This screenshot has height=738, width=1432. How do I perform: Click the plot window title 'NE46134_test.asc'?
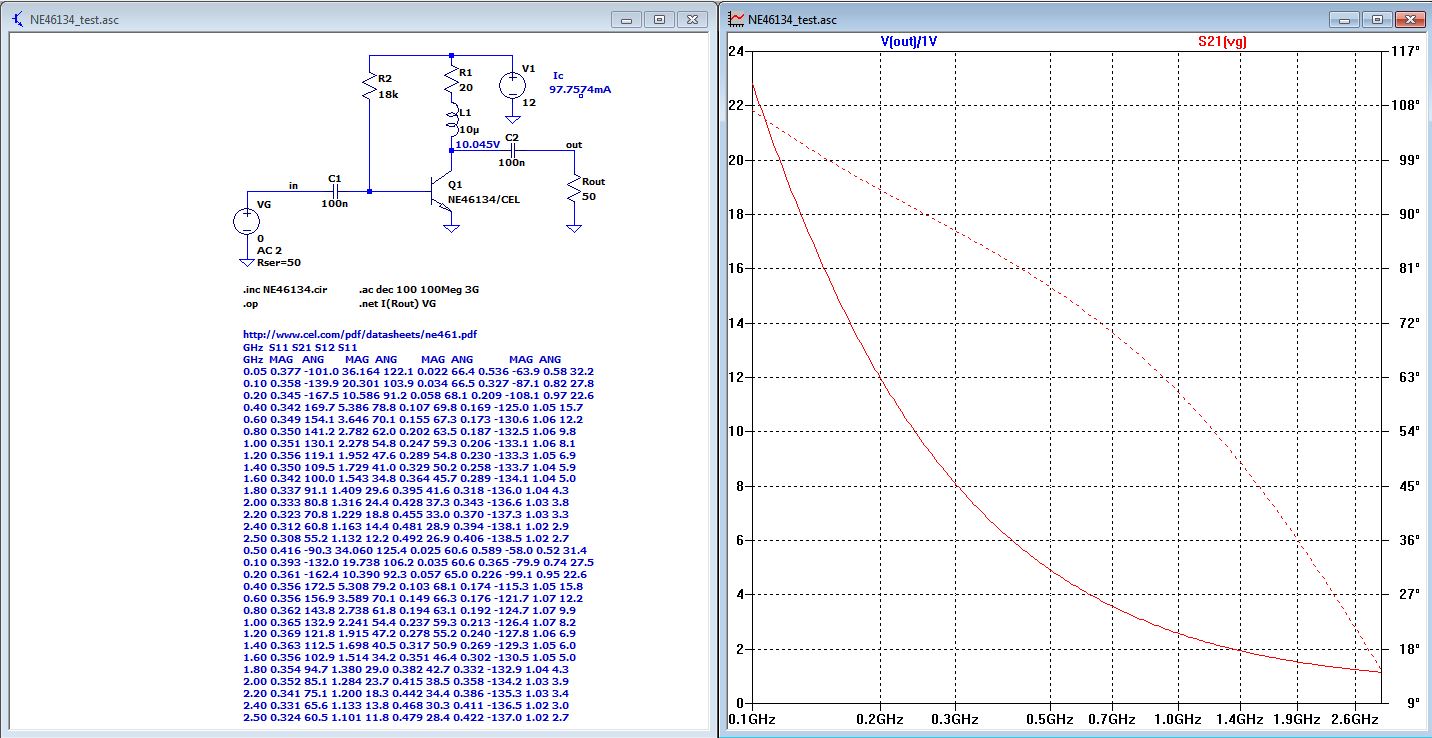(792, 20)
